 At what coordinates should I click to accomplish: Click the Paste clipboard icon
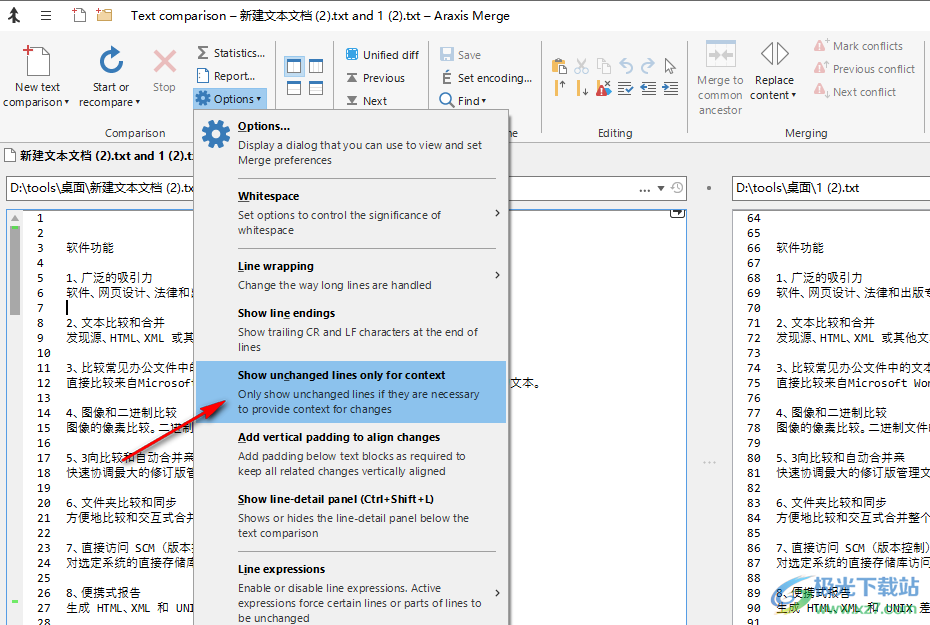[x=559, y=66]
